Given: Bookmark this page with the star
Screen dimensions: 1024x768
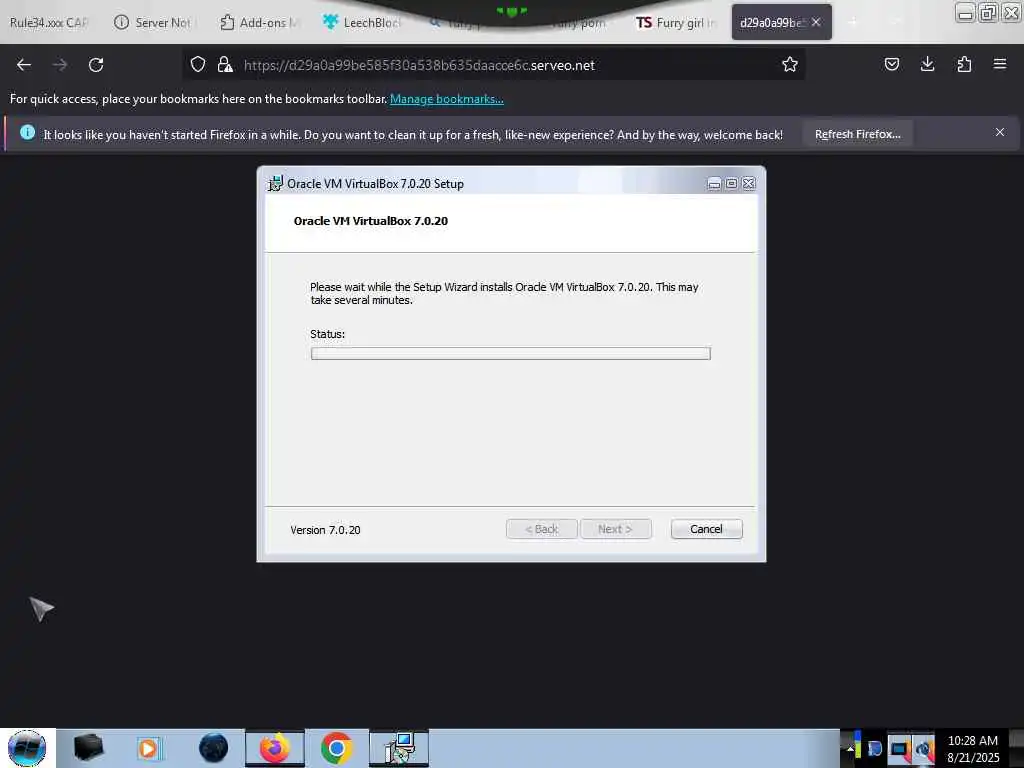Looking at the screenshot, I should coord(790,64).
